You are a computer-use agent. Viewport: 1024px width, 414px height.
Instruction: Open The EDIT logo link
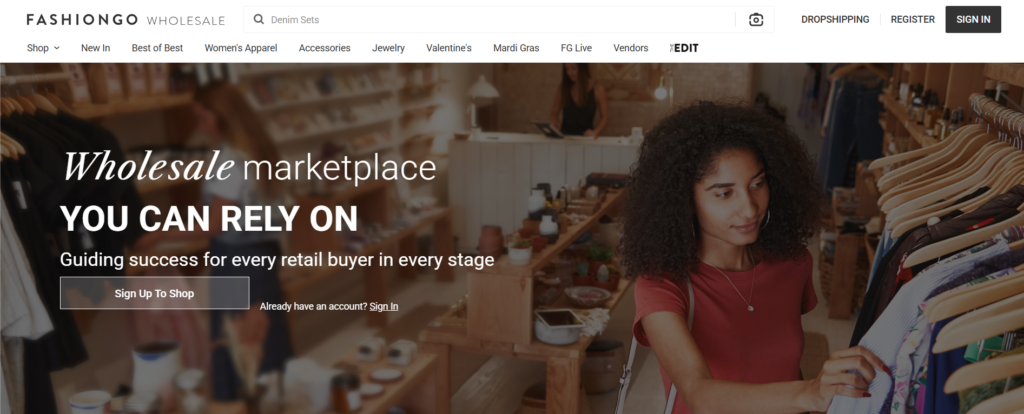pyautogui.click(x=684, y=48)
